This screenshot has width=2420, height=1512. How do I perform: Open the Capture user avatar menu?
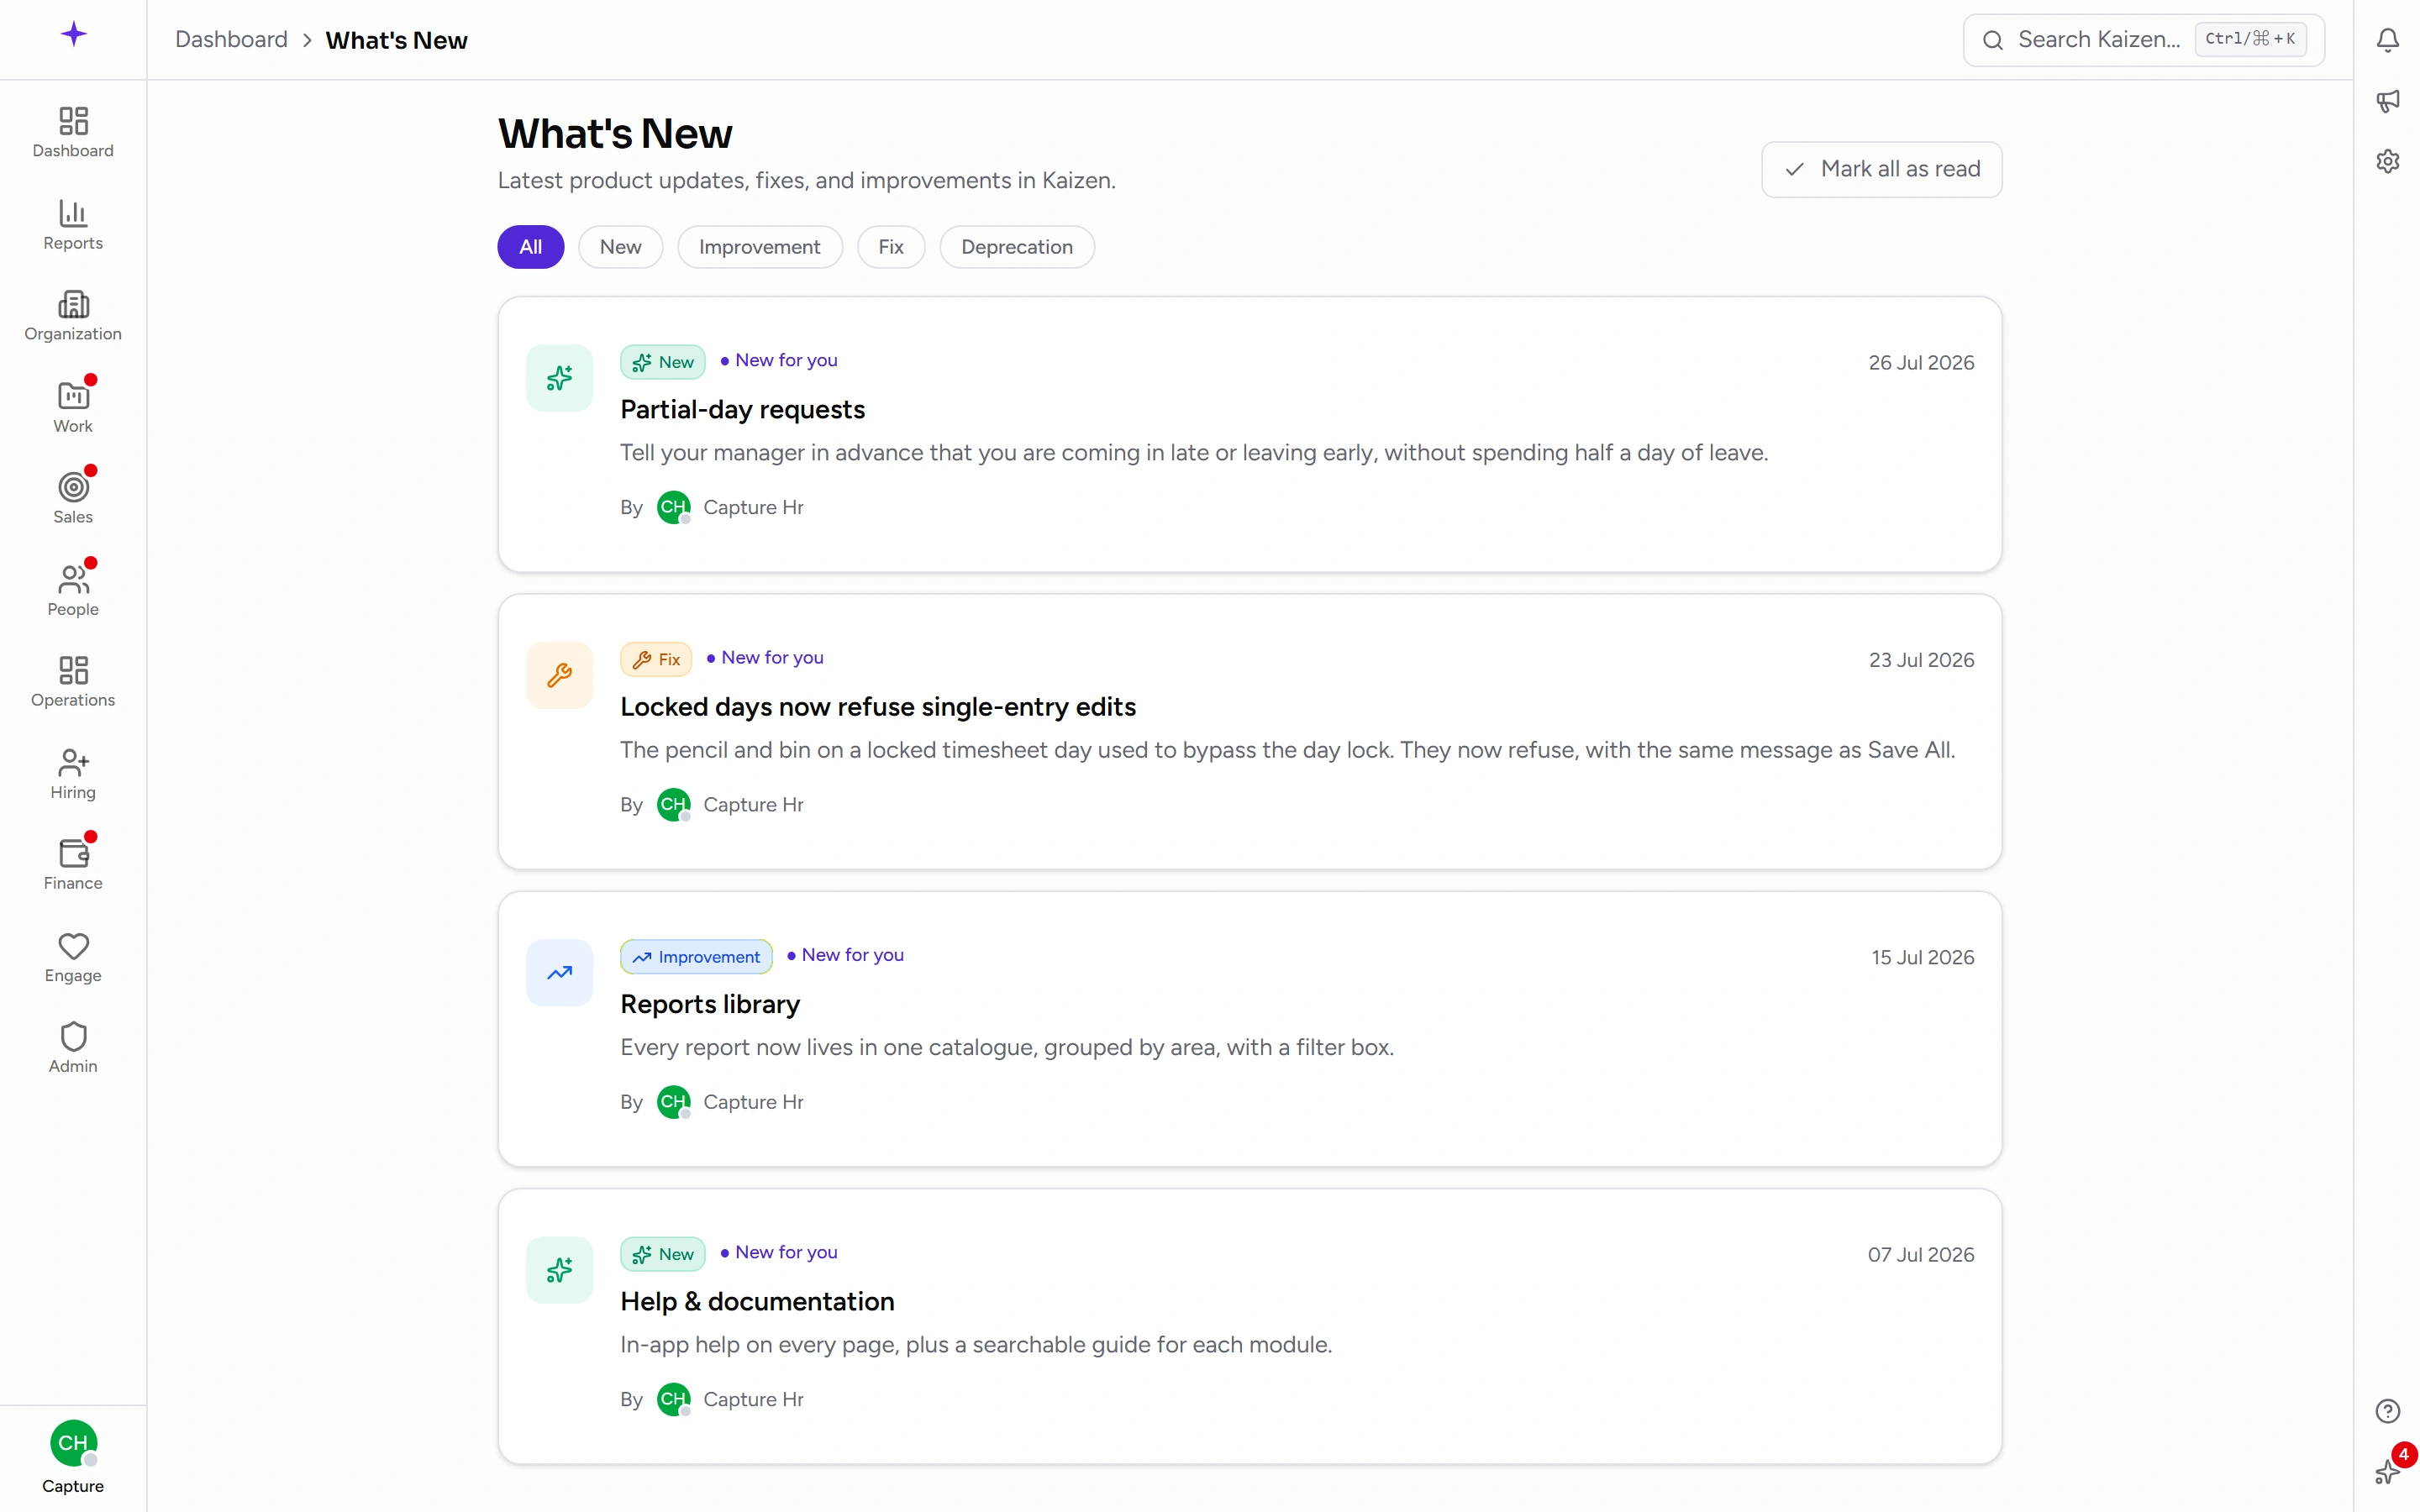73,1457
